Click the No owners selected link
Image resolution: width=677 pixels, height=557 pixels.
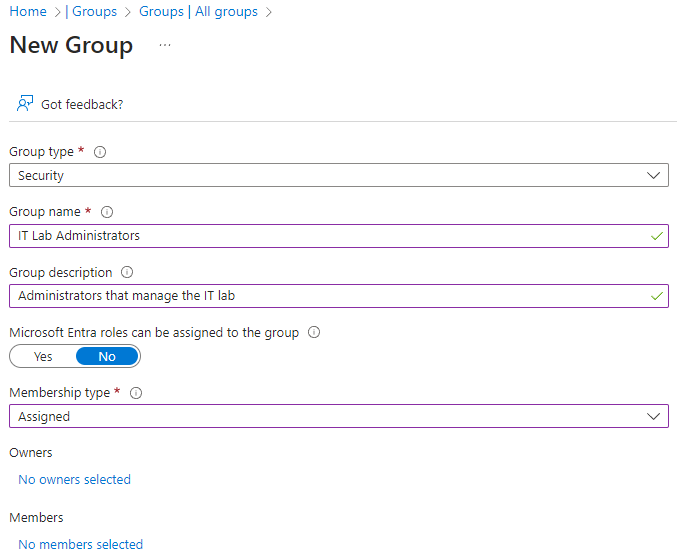(74, 480)
